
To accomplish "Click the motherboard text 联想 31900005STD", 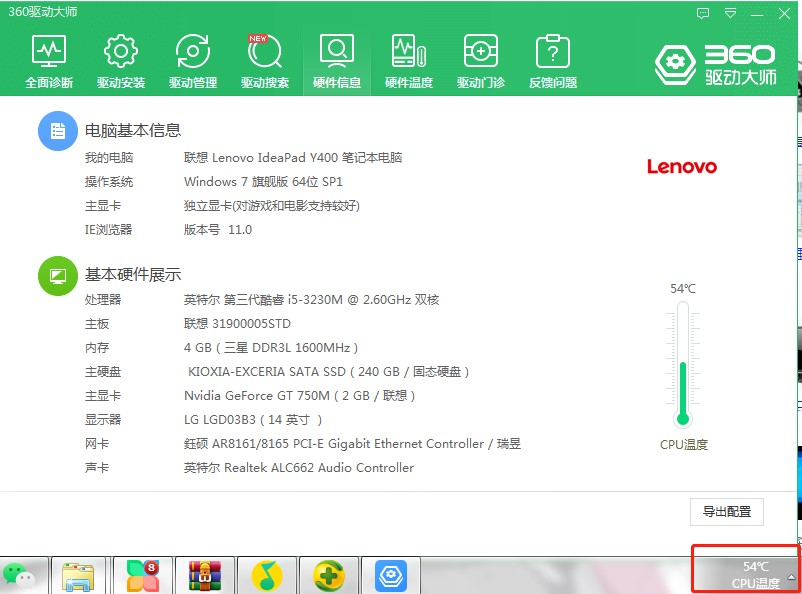I will pos(237,324).
